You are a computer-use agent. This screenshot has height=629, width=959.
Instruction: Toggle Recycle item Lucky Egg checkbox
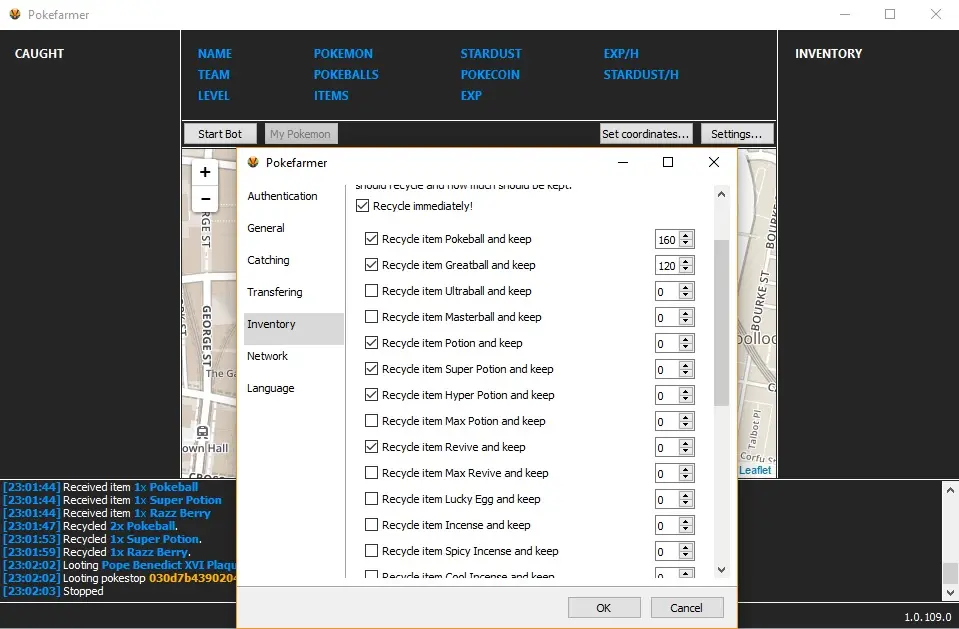click(x=372, y=499)
